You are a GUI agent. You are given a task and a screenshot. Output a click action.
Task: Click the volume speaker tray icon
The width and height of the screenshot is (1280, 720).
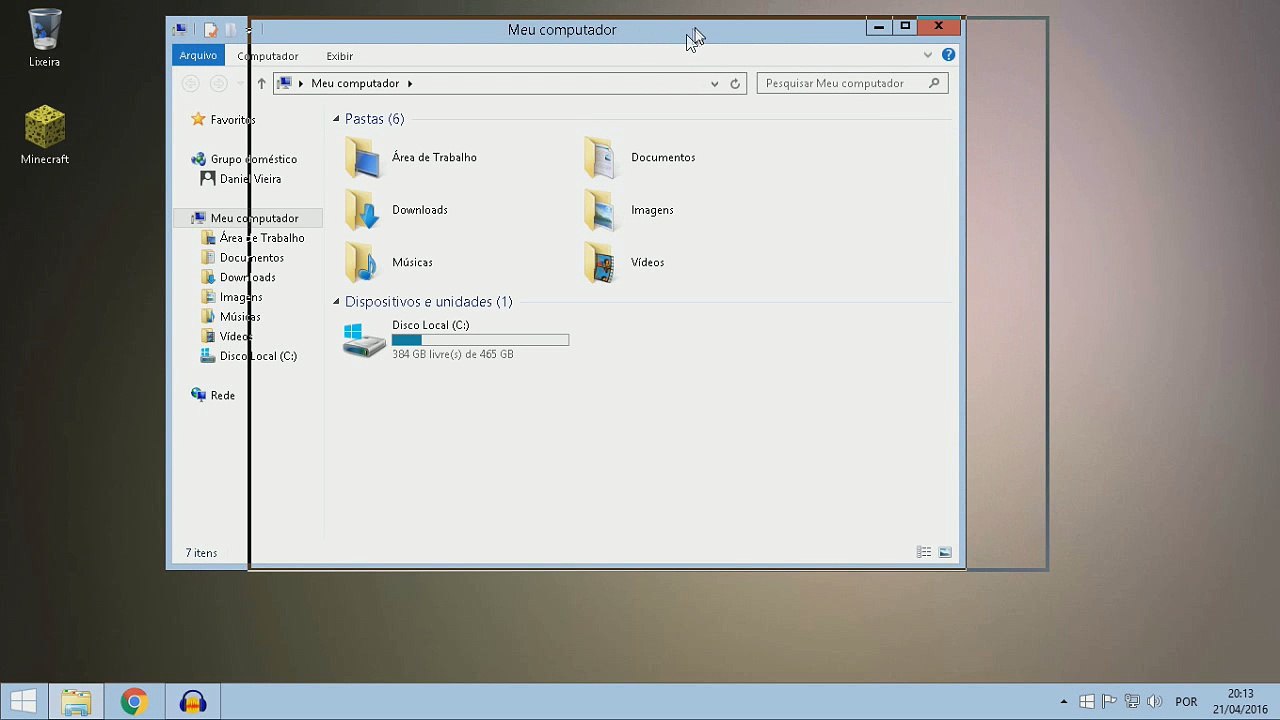1155,702
